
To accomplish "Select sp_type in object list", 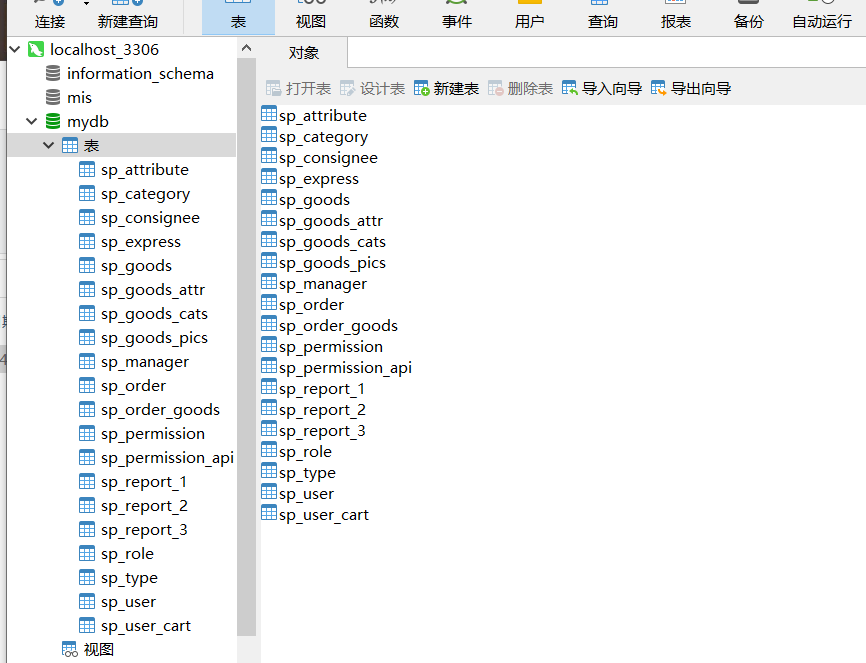I will click(308, 472).
